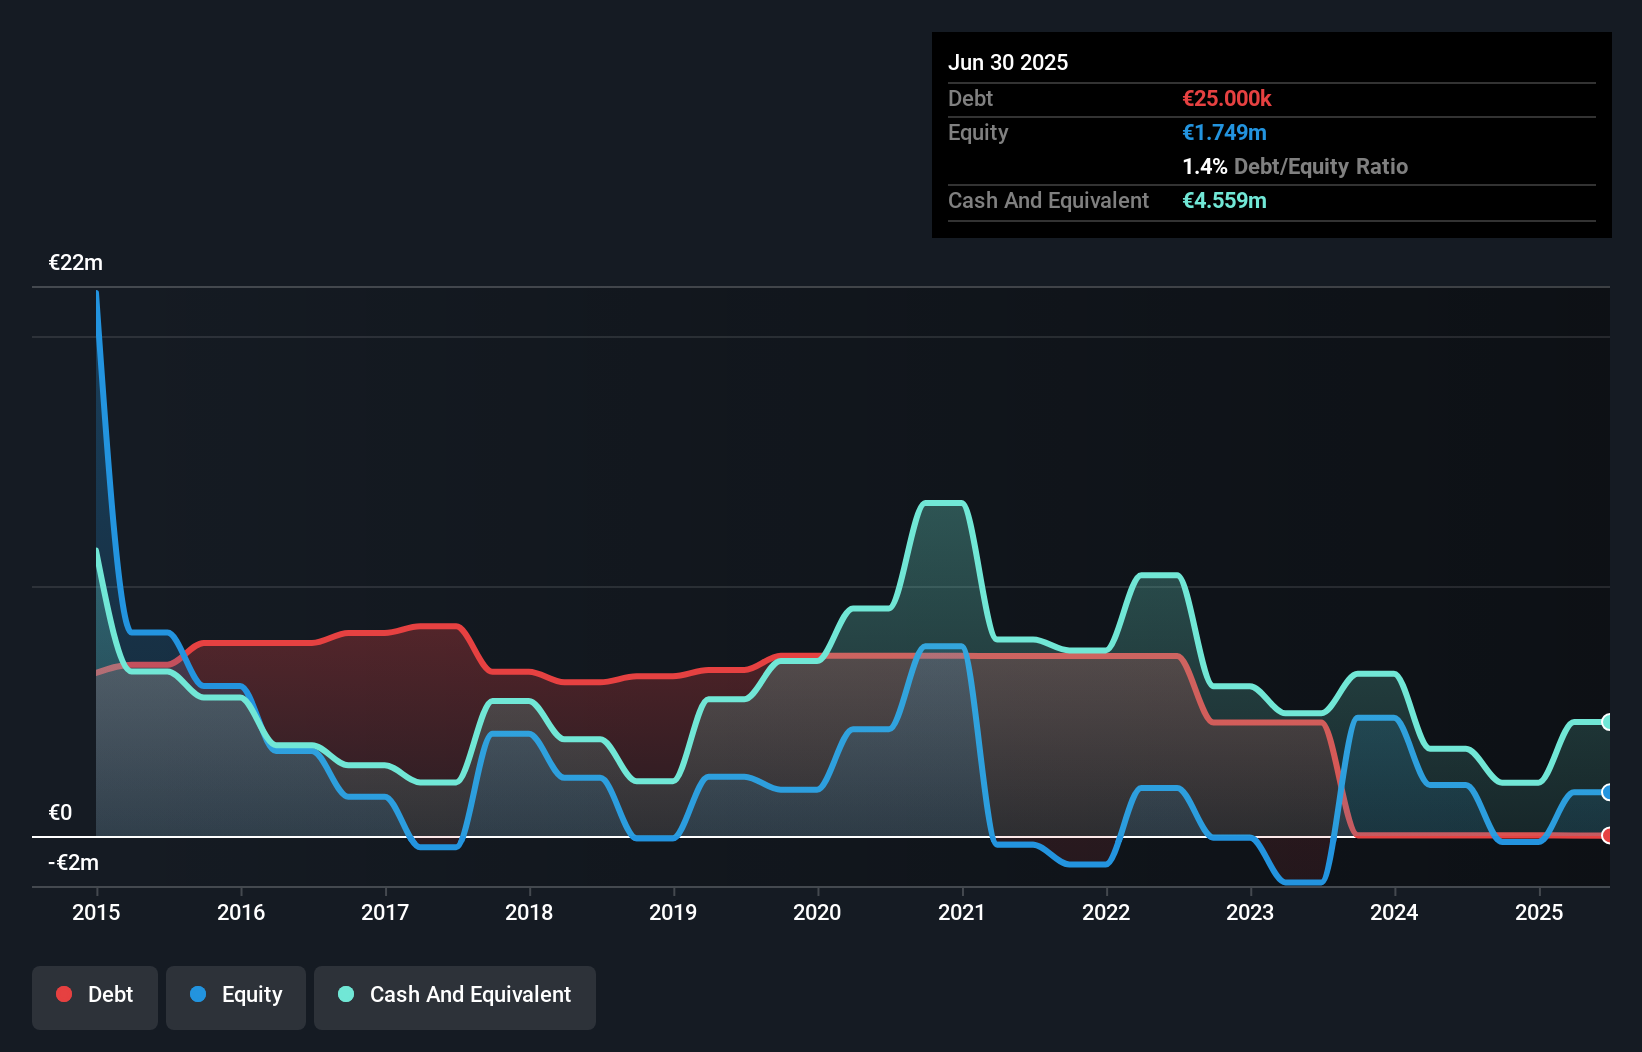Screen dimensions: 1642x1052
Task: Click the teal Cash endpoint marker
Action: [1607, 722]
